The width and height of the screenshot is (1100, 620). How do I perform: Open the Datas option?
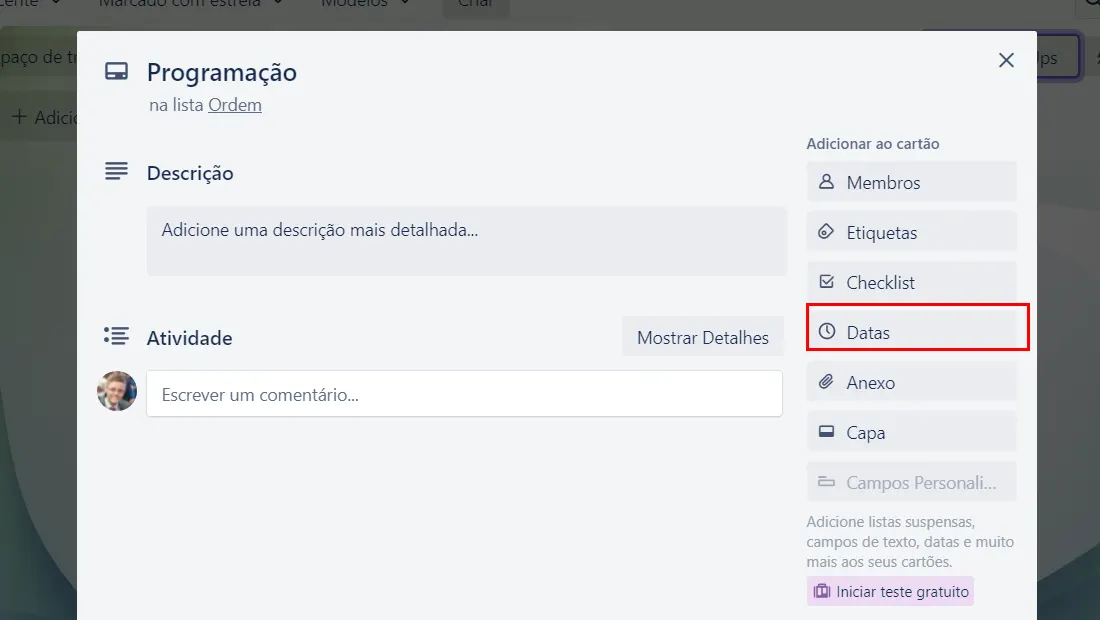911,332
